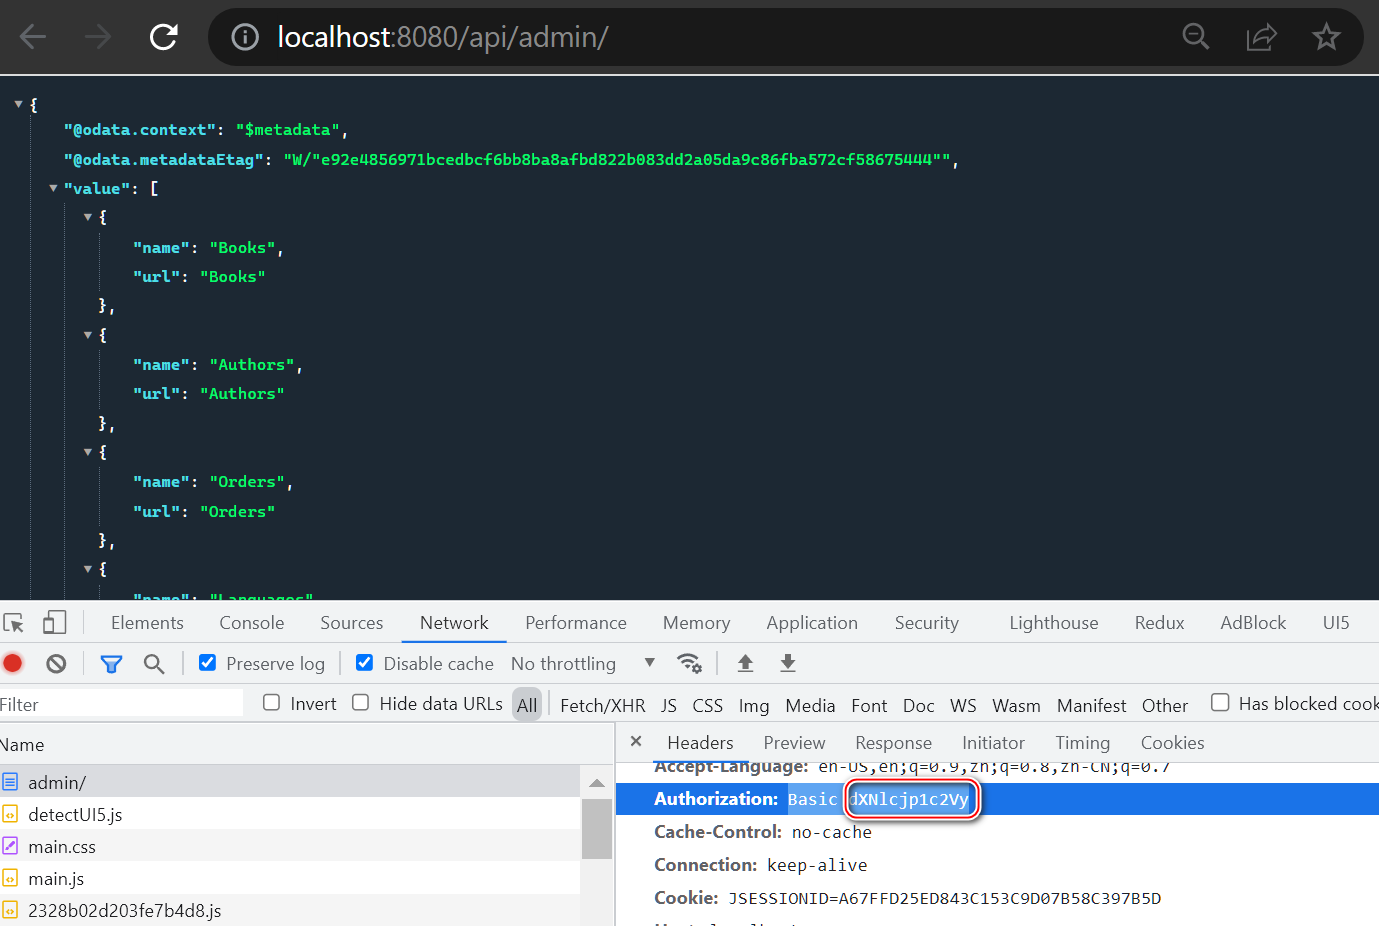Enable Has blocked cookies checkbox
The width and height of the screenshot is (1379, 926).
click(x=1220, y=703)
